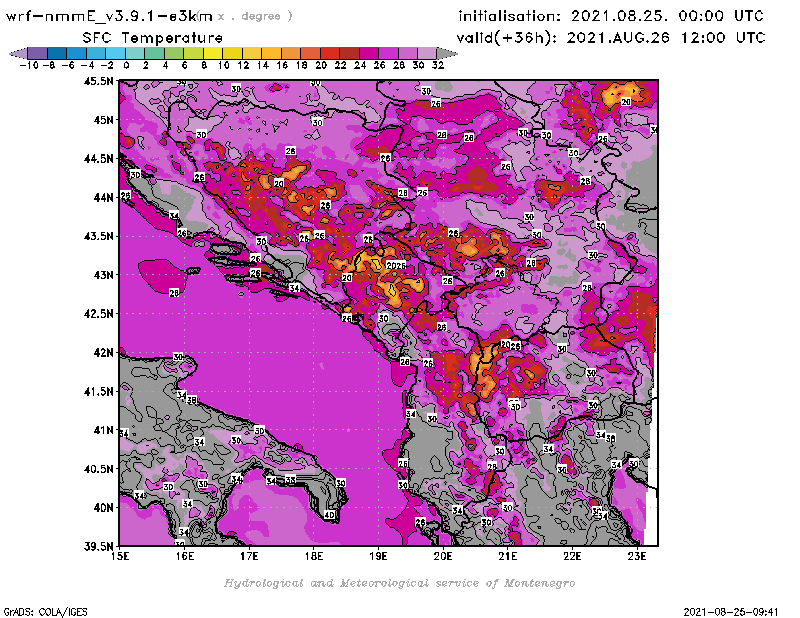Click the '19E' longitude label
Screen dimensions: 800x618
378,556
